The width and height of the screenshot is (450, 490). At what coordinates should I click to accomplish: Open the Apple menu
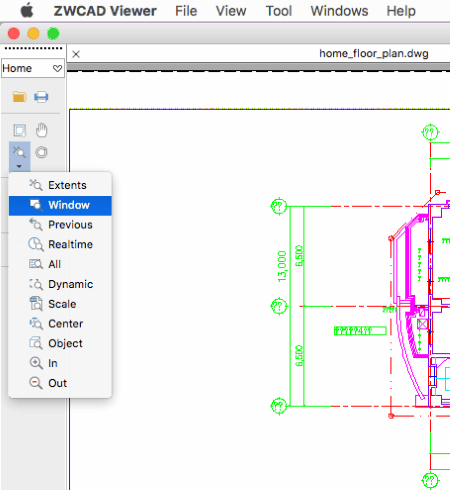tap(27, 11)
